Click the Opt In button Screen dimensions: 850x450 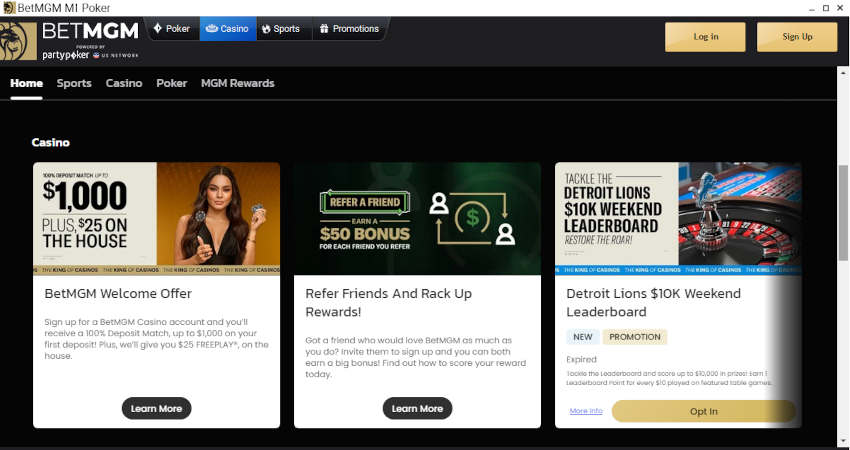pyautogui.click(x=704, y=412)
